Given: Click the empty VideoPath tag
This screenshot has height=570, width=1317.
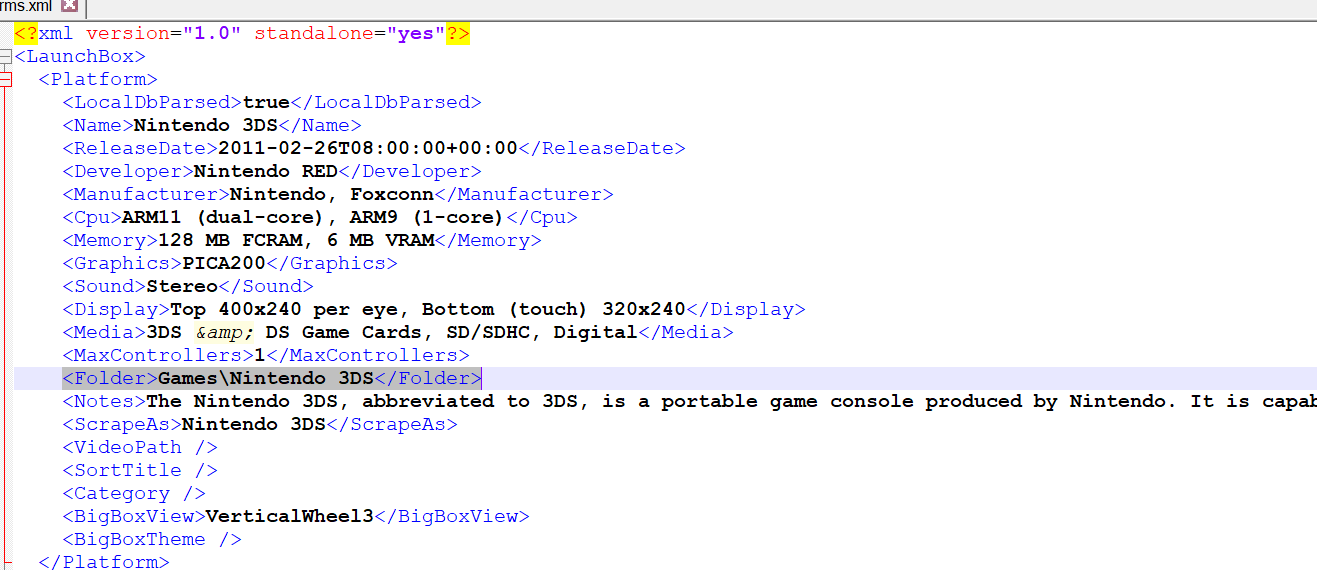Looking at the screenshot, I should (140, 447).
